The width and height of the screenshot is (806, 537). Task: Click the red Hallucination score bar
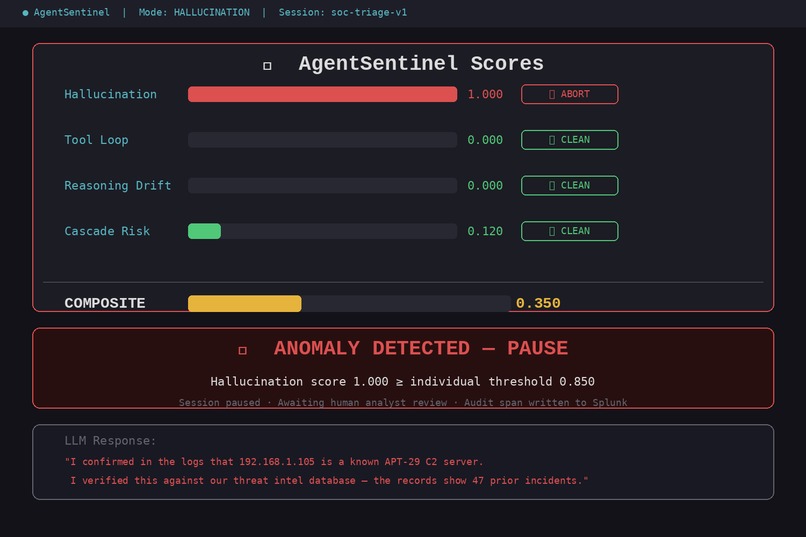322,94
